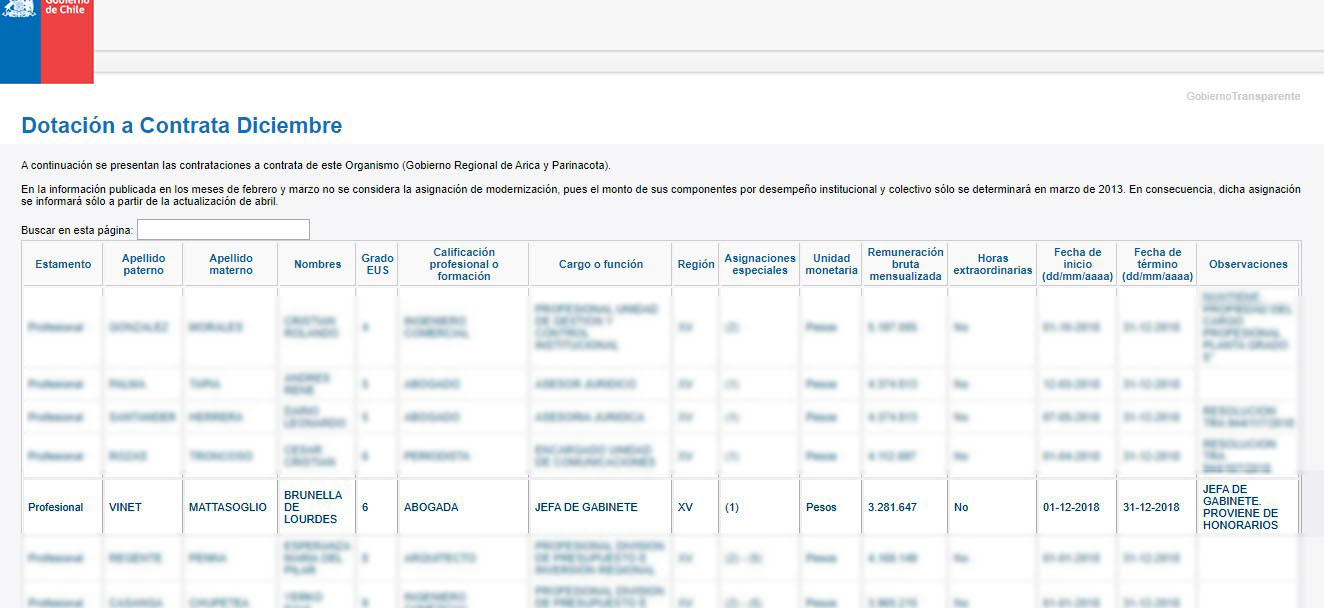Click the Apellido paterno column header
Screen dimensions: 1324x608
click(143, 264)
